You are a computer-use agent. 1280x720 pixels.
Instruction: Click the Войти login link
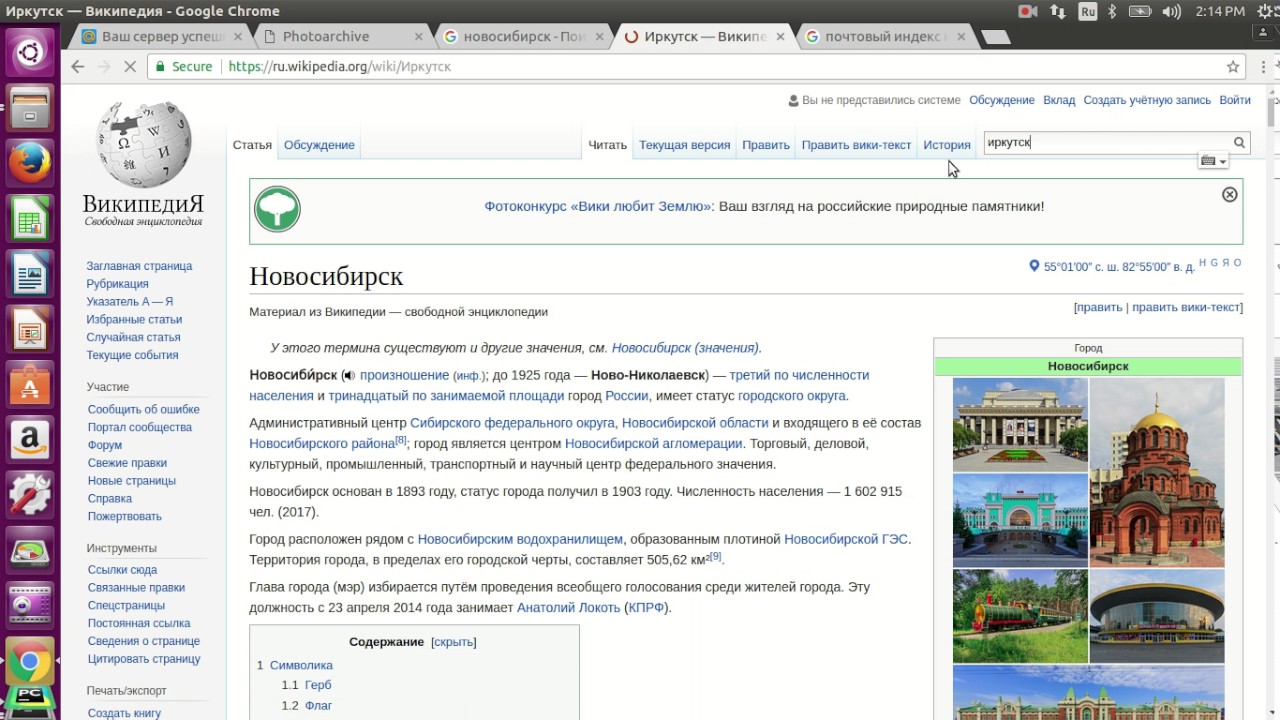pos(1235,100)
